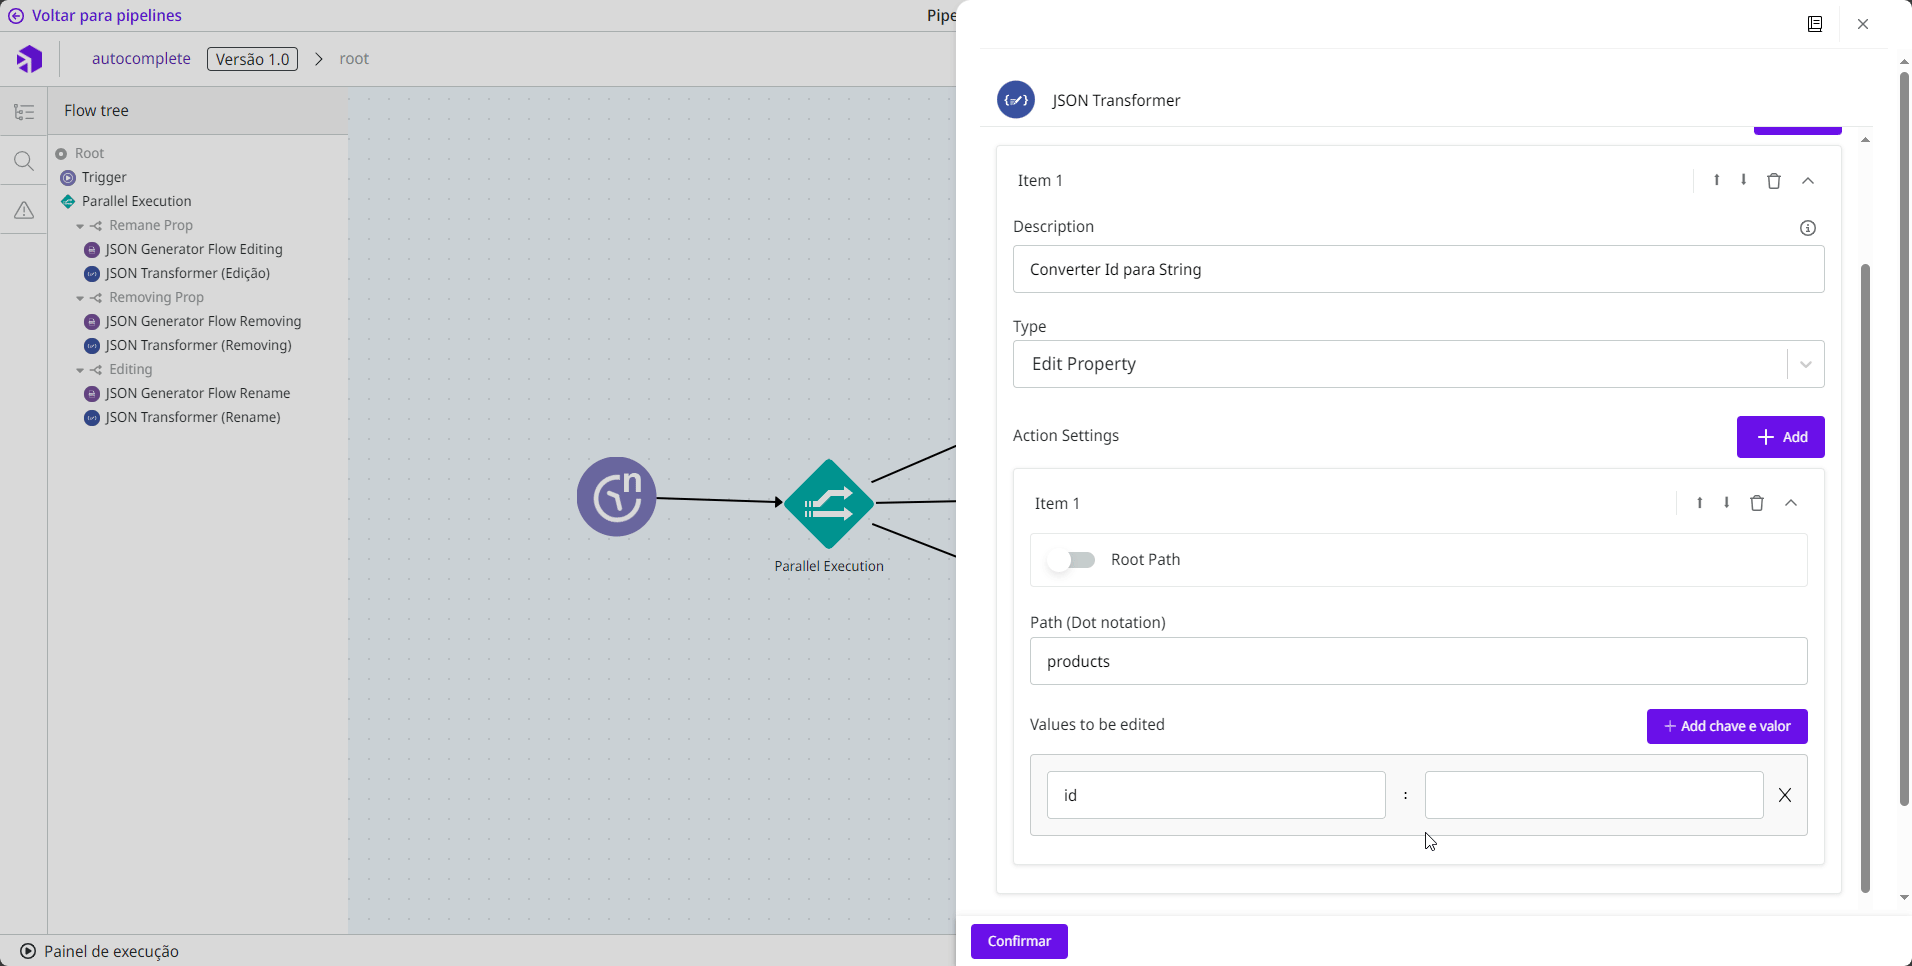Move outer Item 1 up with arrow

click(1717, 180)
